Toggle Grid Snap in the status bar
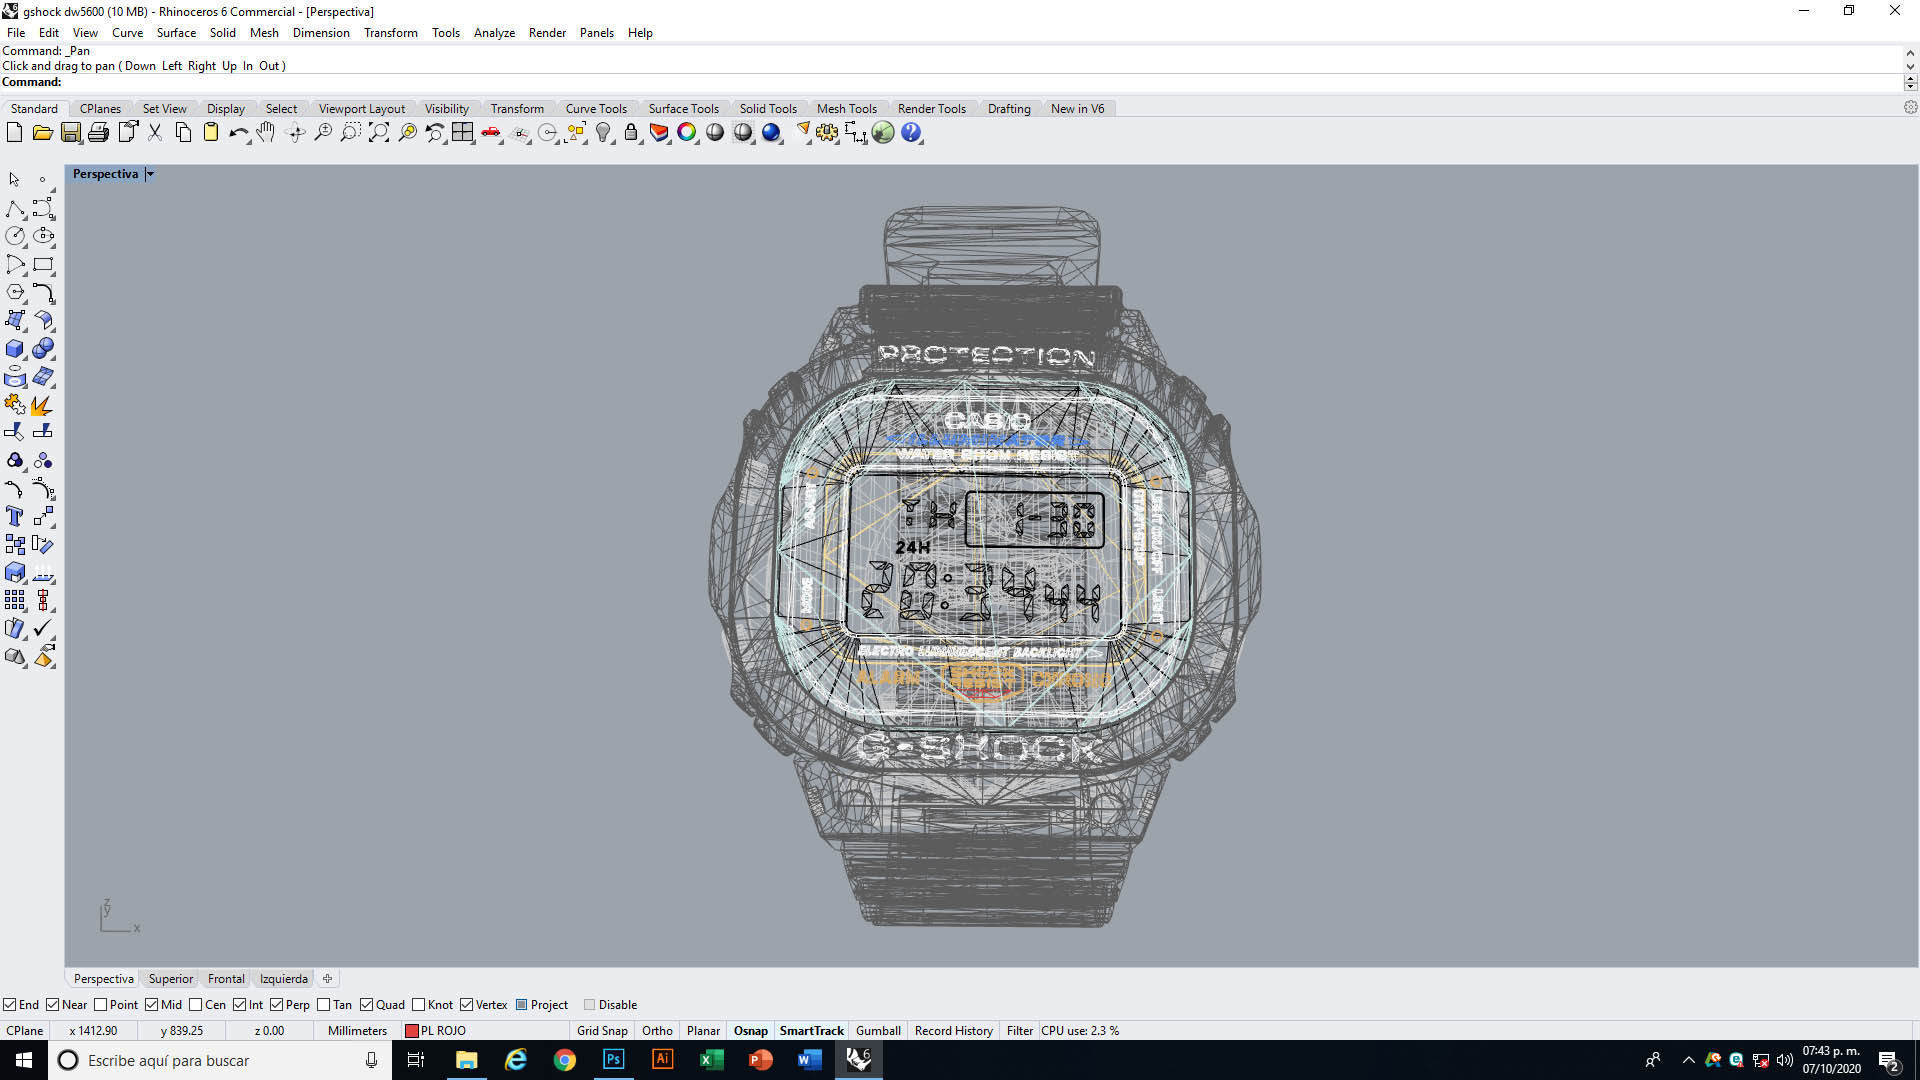 (602, 1031)
